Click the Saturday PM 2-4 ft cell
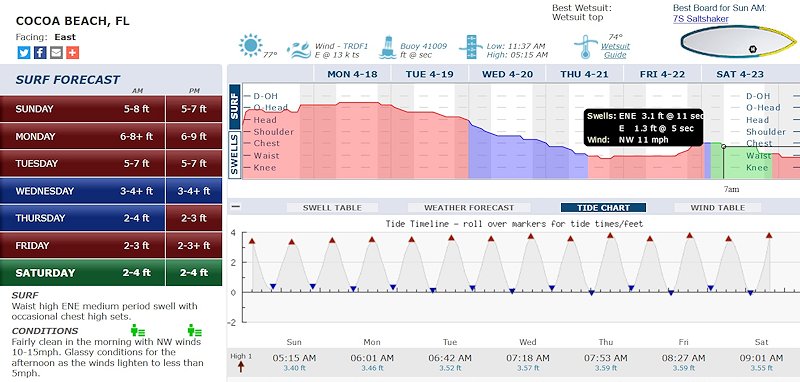 [194, 272]
